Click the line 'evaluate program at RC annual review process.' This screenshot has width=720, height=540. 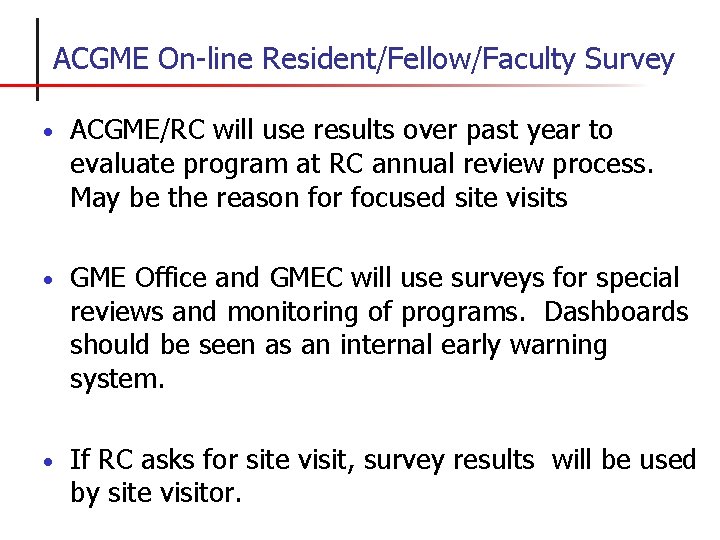tap(362, 165)
